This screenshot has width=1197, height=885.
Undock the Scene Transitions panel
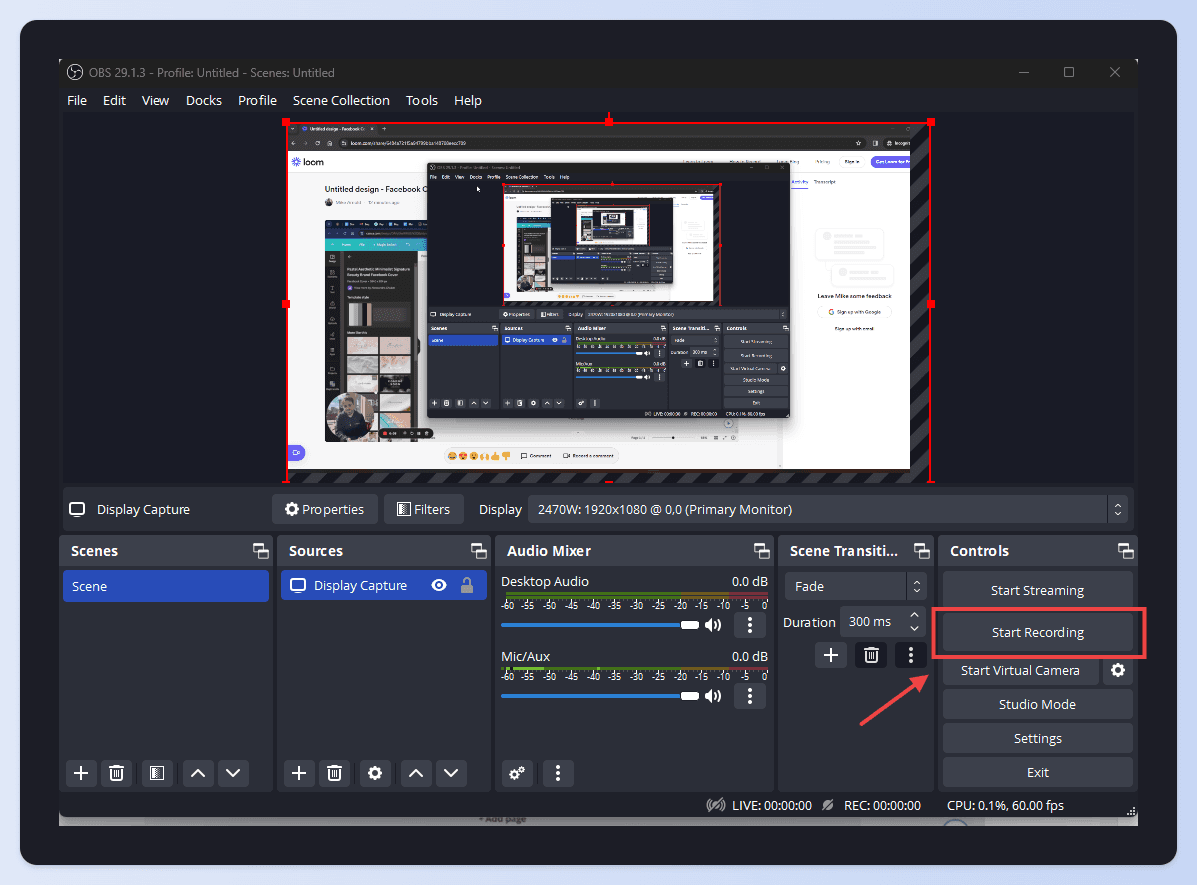(x=921, y=551)
